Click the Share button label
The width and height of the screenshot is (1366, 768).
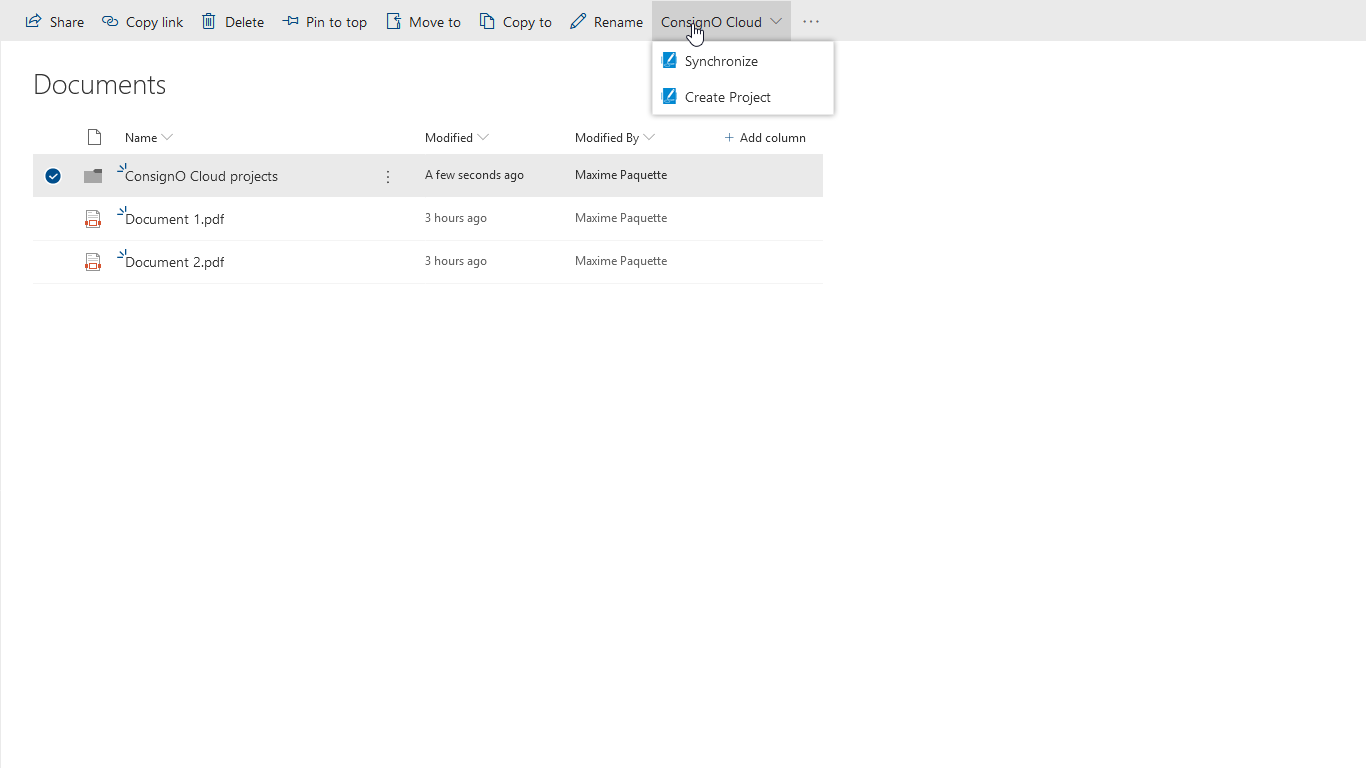(67, 22)
